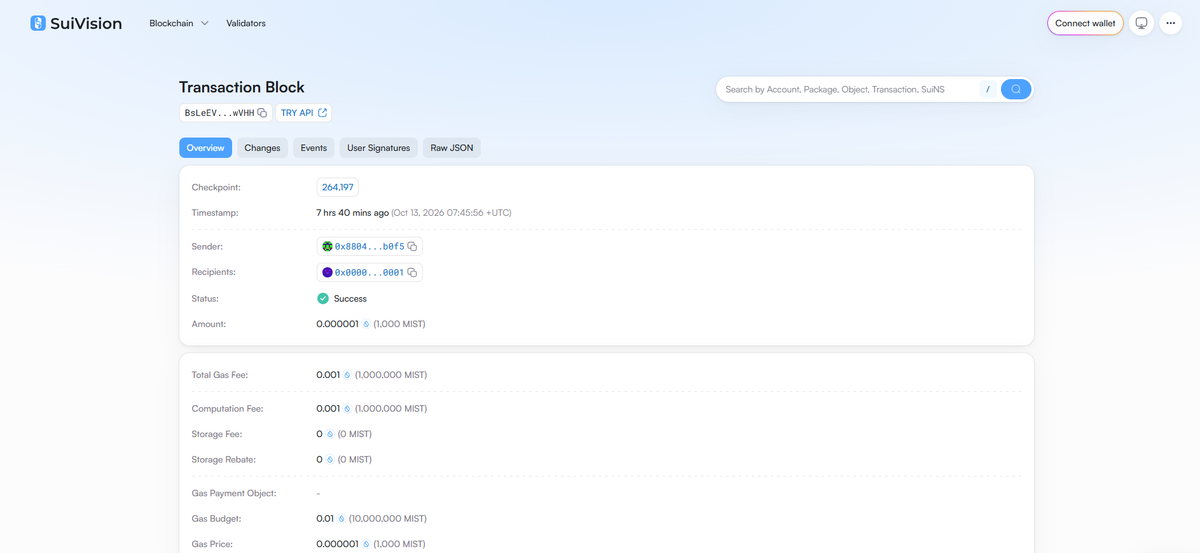Screen dimensions: 1200x553
Task: Click the chevron next to Blockchain
Action: [204, 23]
